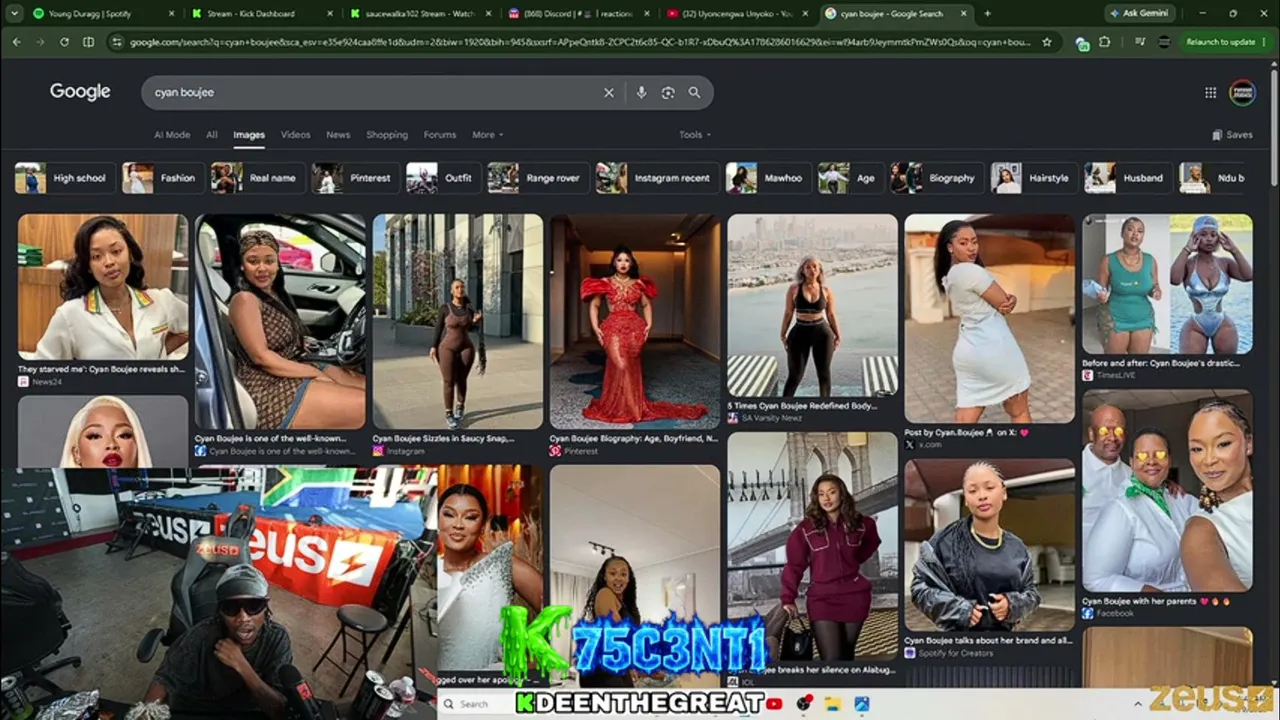Filter images by Hairstyle chip
This screenshot has width=1280, height=720.
tap(1032, 178)
